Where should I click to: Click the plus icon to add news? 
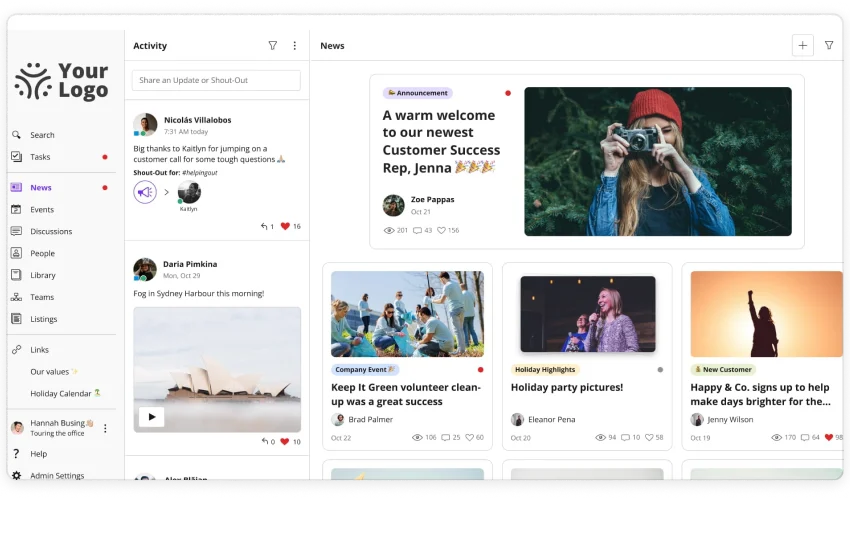(802, 46)
